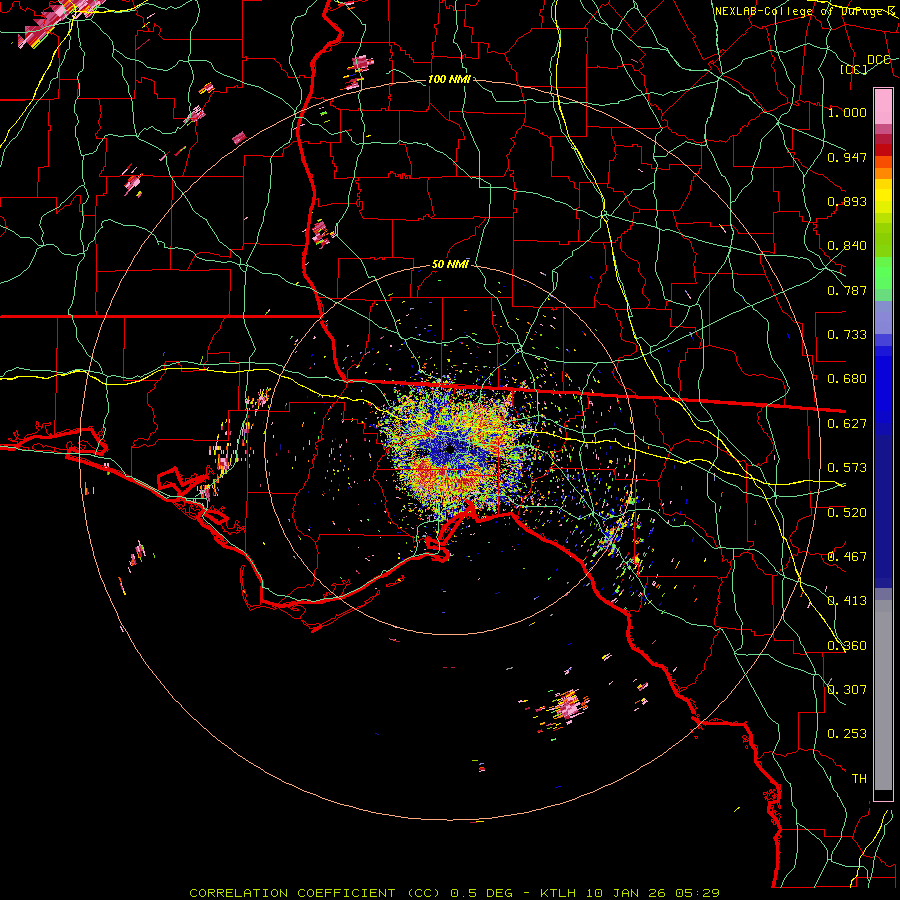900x900 pixels.
Task: Click the 1.000 value on the color scale
Action: [847, 112]
